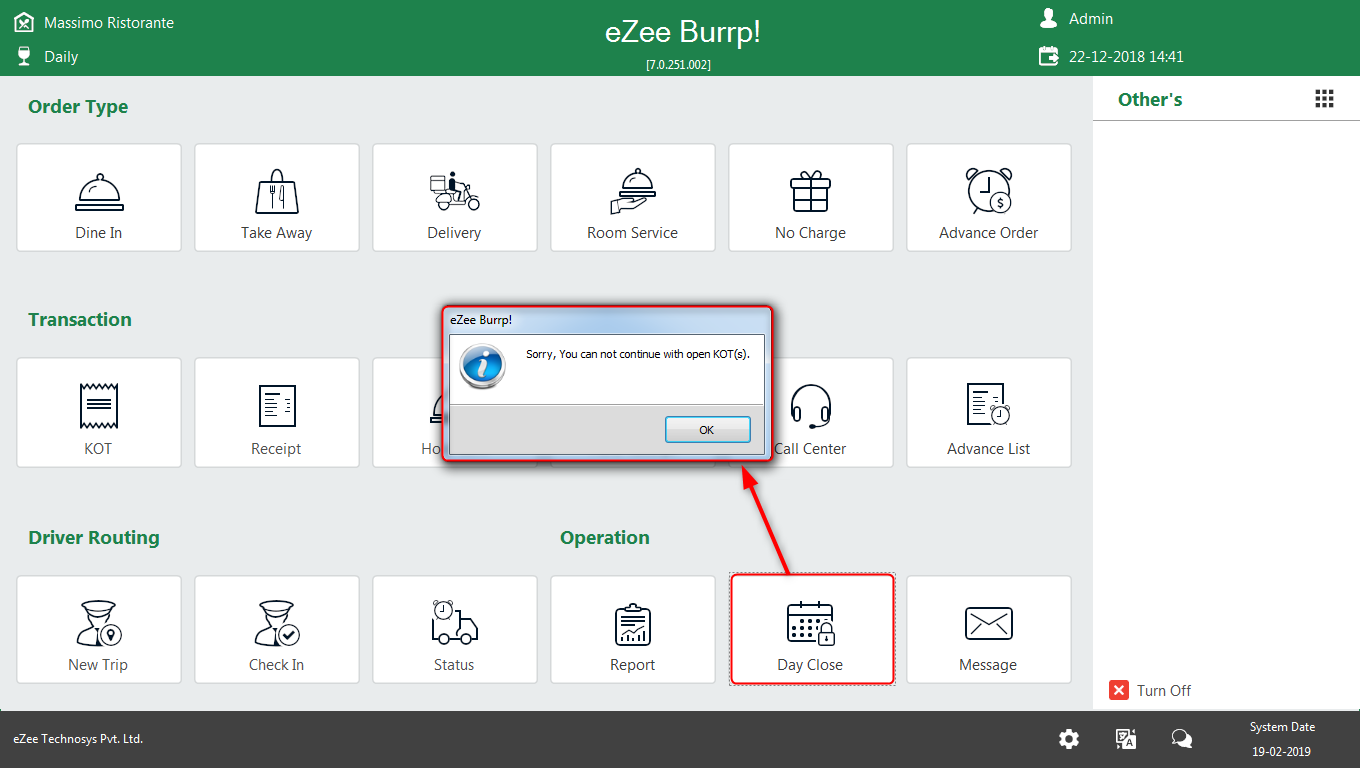Click the System Date 19-02-2019 text
Image resolution: width=1360 pixels, height=768 pixels.
1282,739
